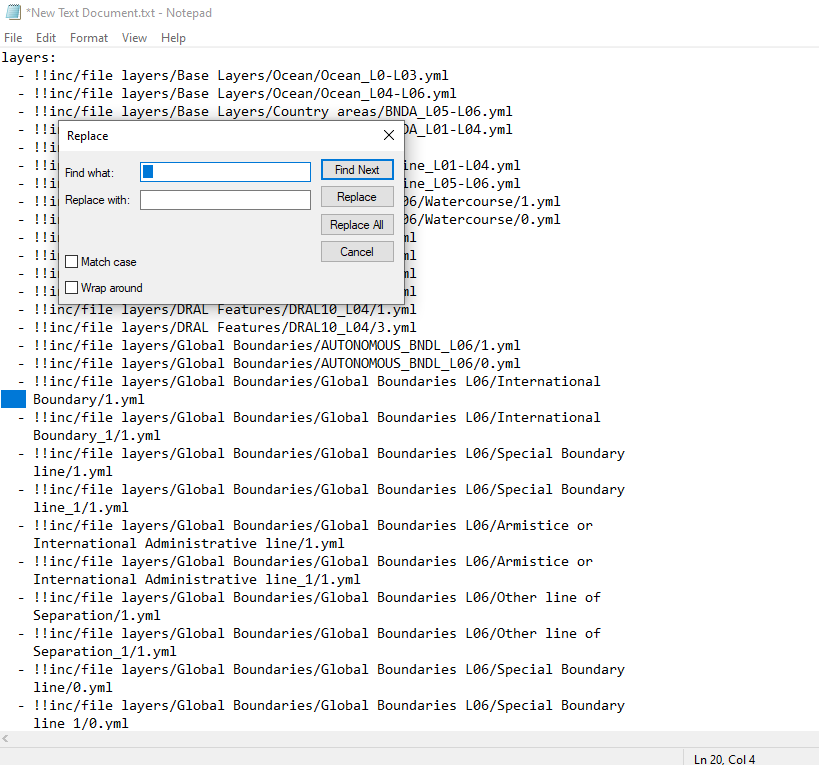Click into the 'Replace with' text field
This screenshot has height=765, width=819.
click(226, 200)
